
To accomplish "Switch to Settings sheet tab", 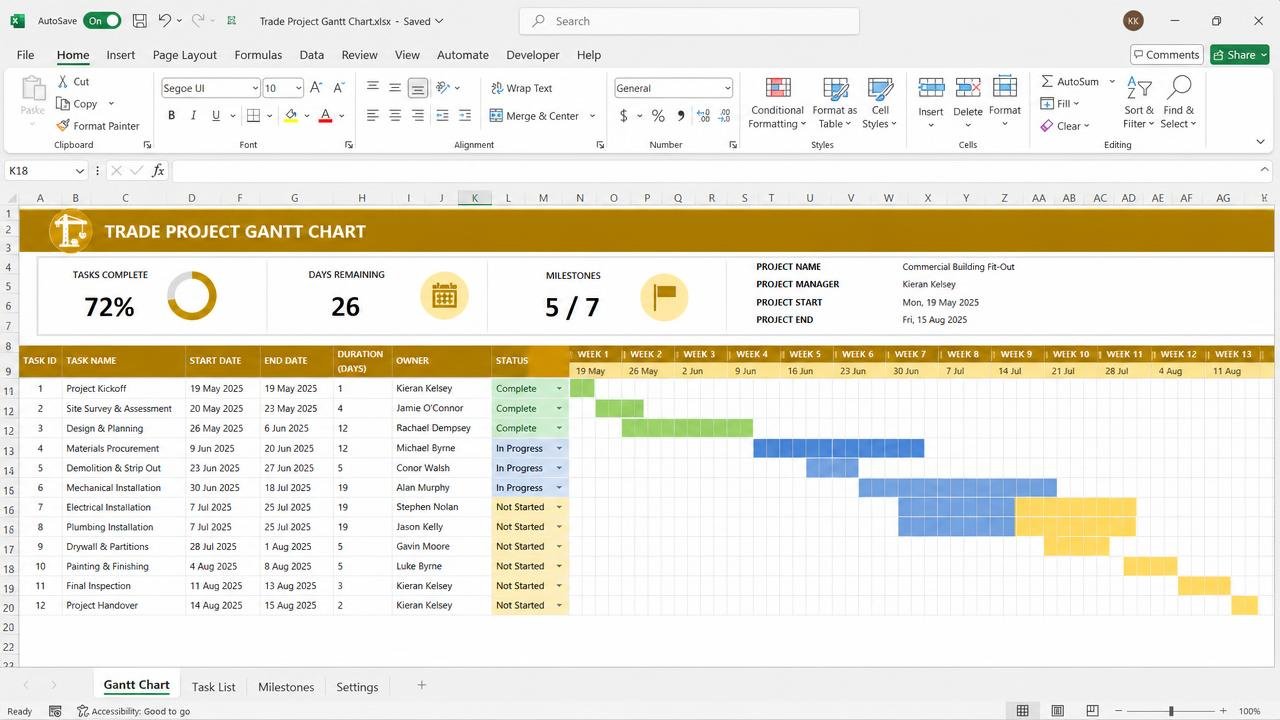I will point(357,687).
